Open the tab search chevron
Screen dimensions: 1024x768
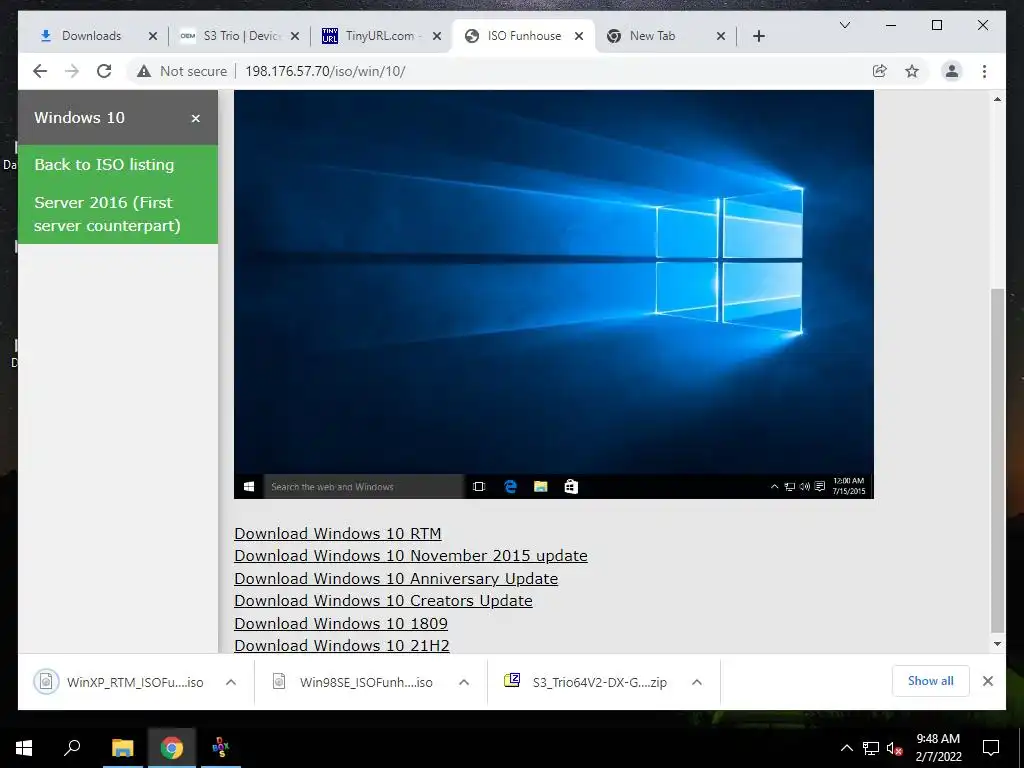pyautogui.click(x=844, y=25)
